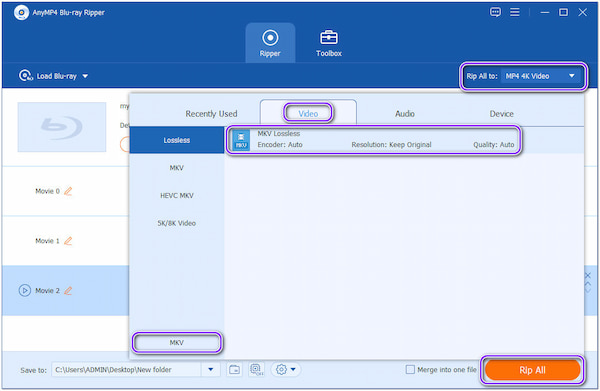Switch to the Video format tab
The image size is (600, 391).
point(308,113)
